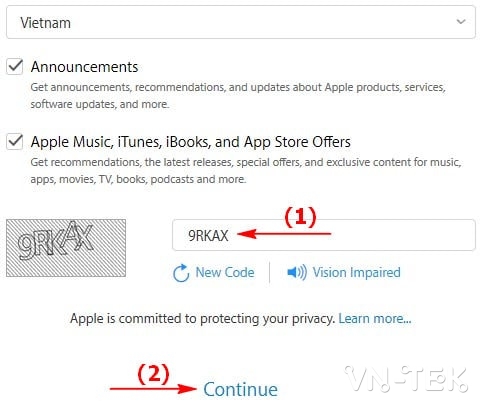Click the New Code refresh icon
This screenshot has height=404, width=480.
click(x=181, y=273)
